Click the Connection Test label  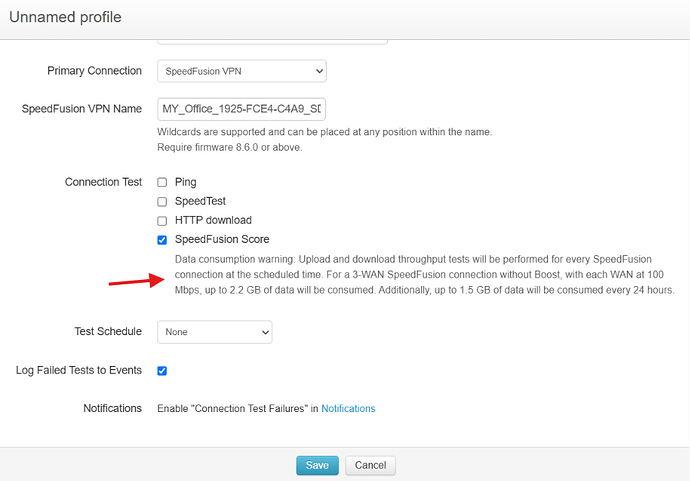click(x=103, y=182)
